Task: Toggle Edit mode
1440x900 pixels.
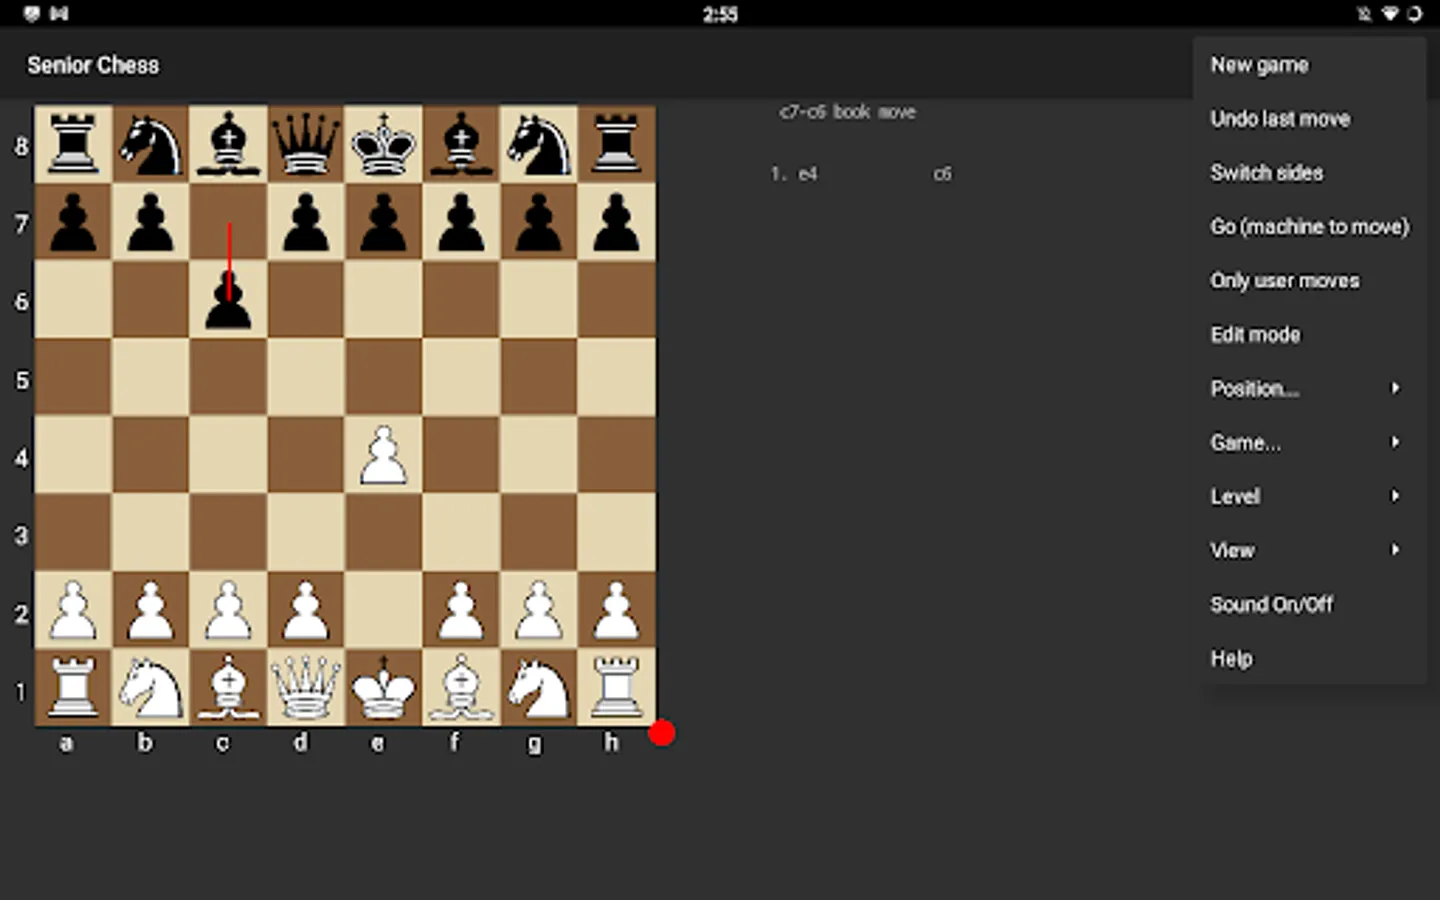Action: 1255,334
